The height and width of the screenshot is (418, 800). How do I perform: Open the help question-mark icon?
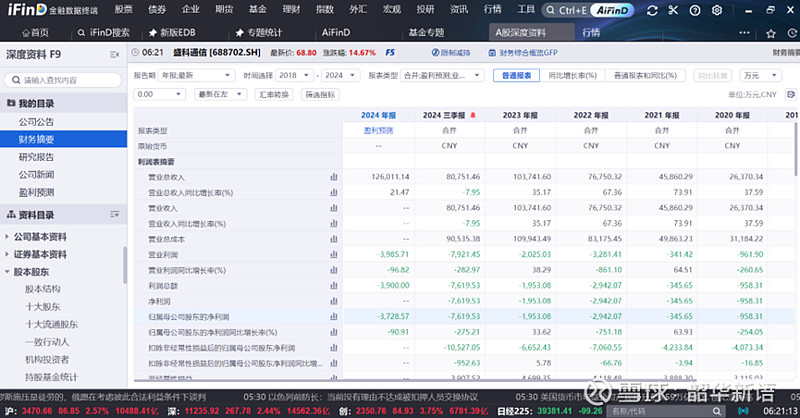tap(694, 10)
